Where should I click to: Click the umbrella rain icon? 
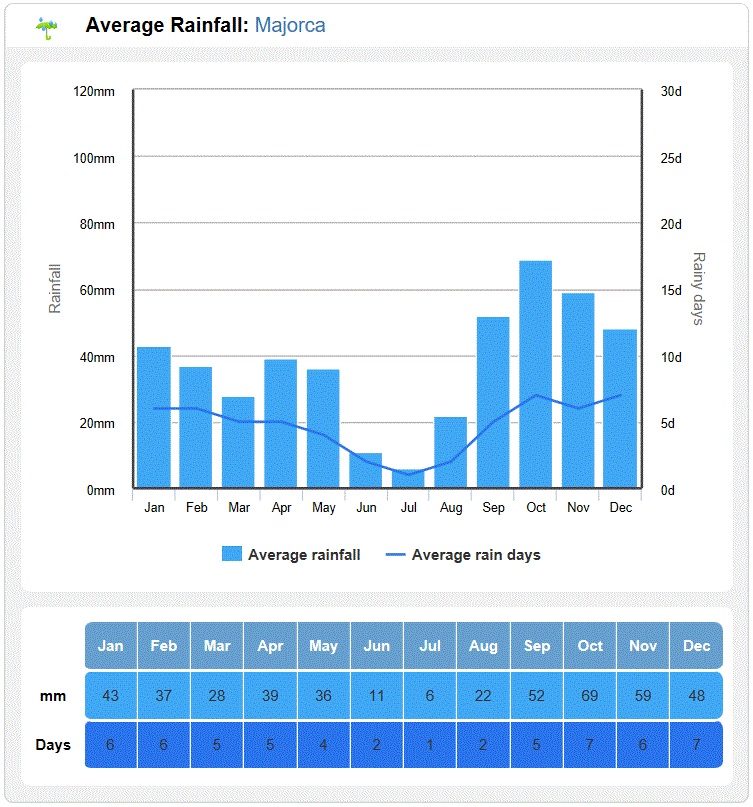tap(46, 27)
